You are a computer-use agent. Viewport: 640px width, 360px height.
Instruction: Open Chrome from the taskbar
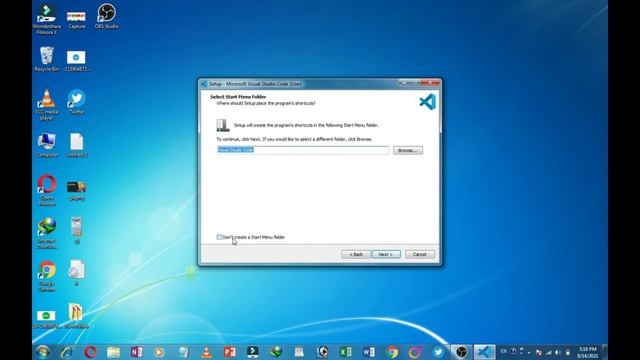392,352
